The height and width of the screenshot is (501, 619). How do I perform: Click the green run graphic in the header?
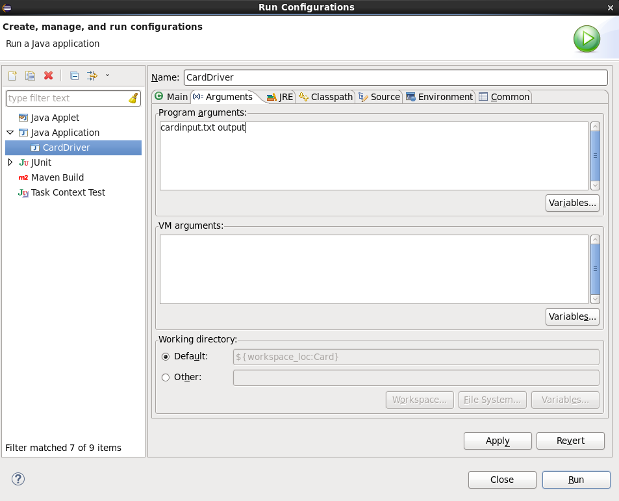[587, 39]
